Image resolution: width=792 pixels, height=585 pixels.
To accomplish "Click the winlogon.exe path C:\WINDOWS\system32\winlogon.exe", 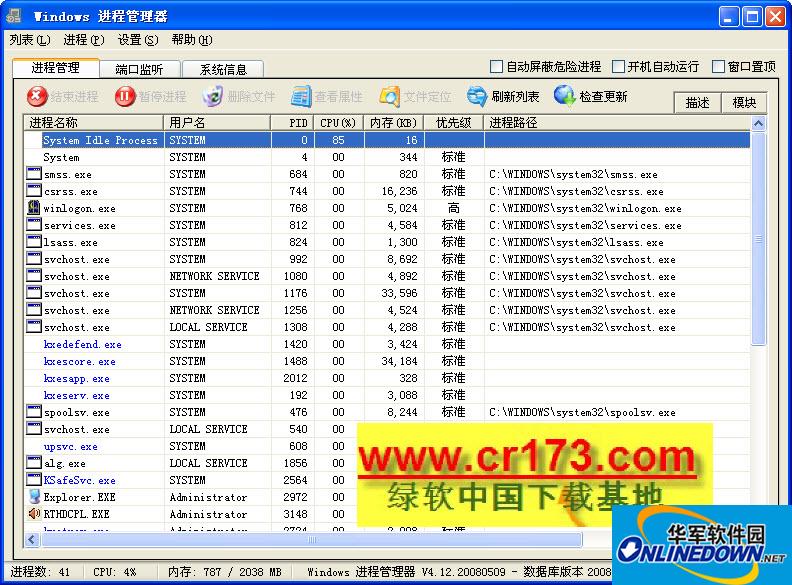I will click(x=585, y=208).
